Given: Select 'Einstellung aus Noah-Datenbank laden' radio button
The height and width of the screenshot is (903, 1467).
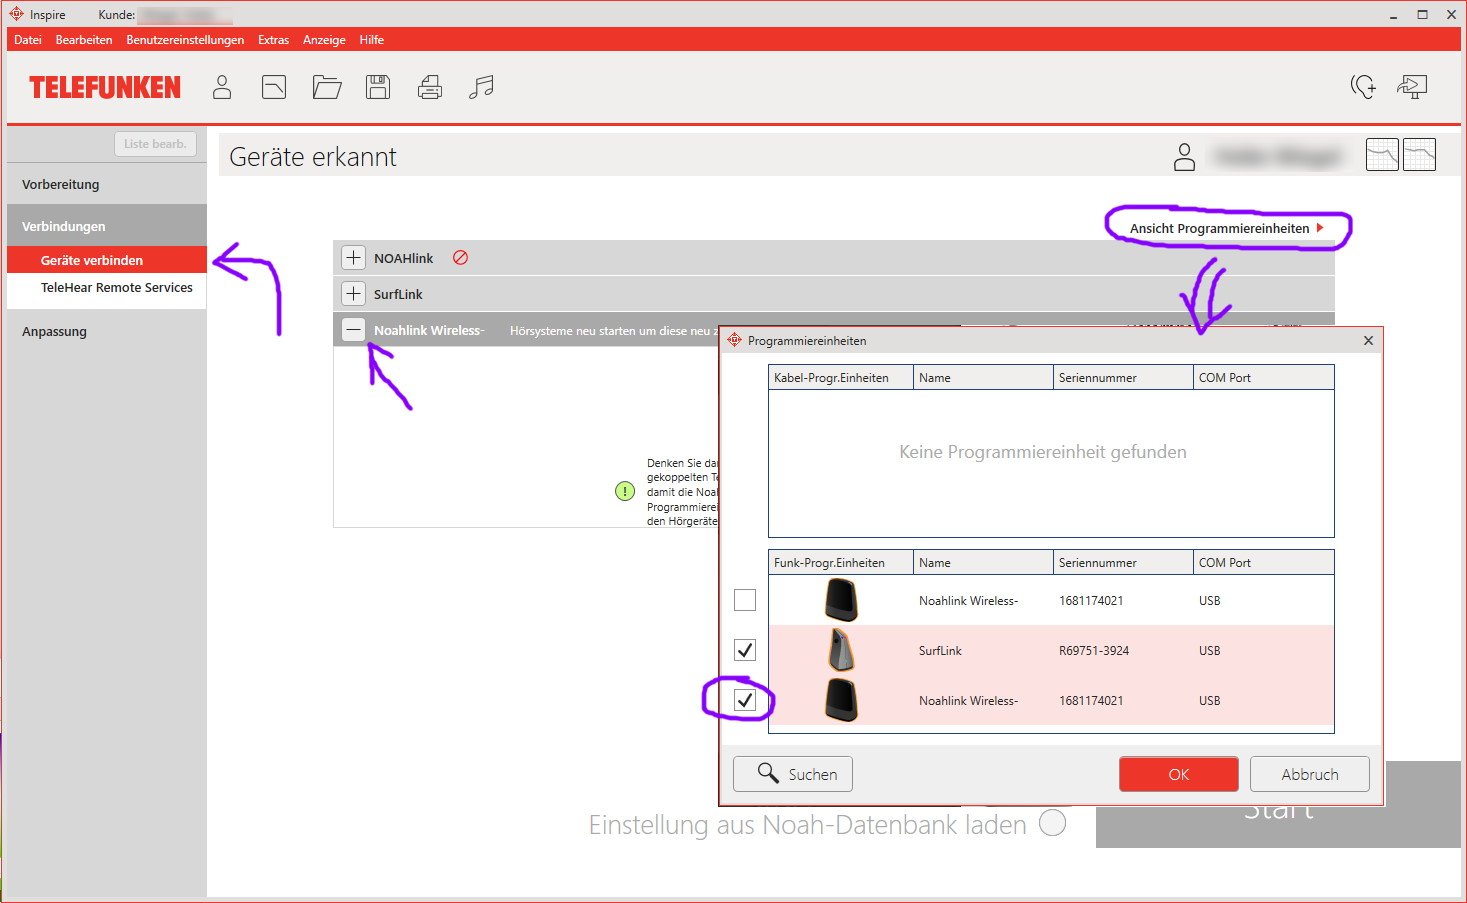Looking at the screenshot, I should click(x=1052, y=823).
